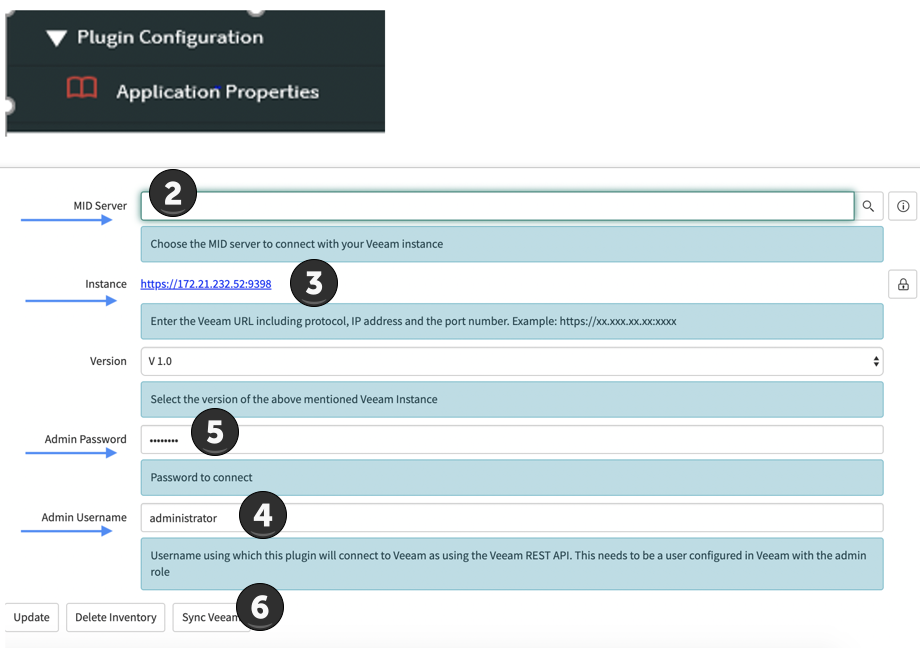Click the Admin Username field
This screenshot has width=920, height=648.
pyautogui.click(x=512, y=518)
